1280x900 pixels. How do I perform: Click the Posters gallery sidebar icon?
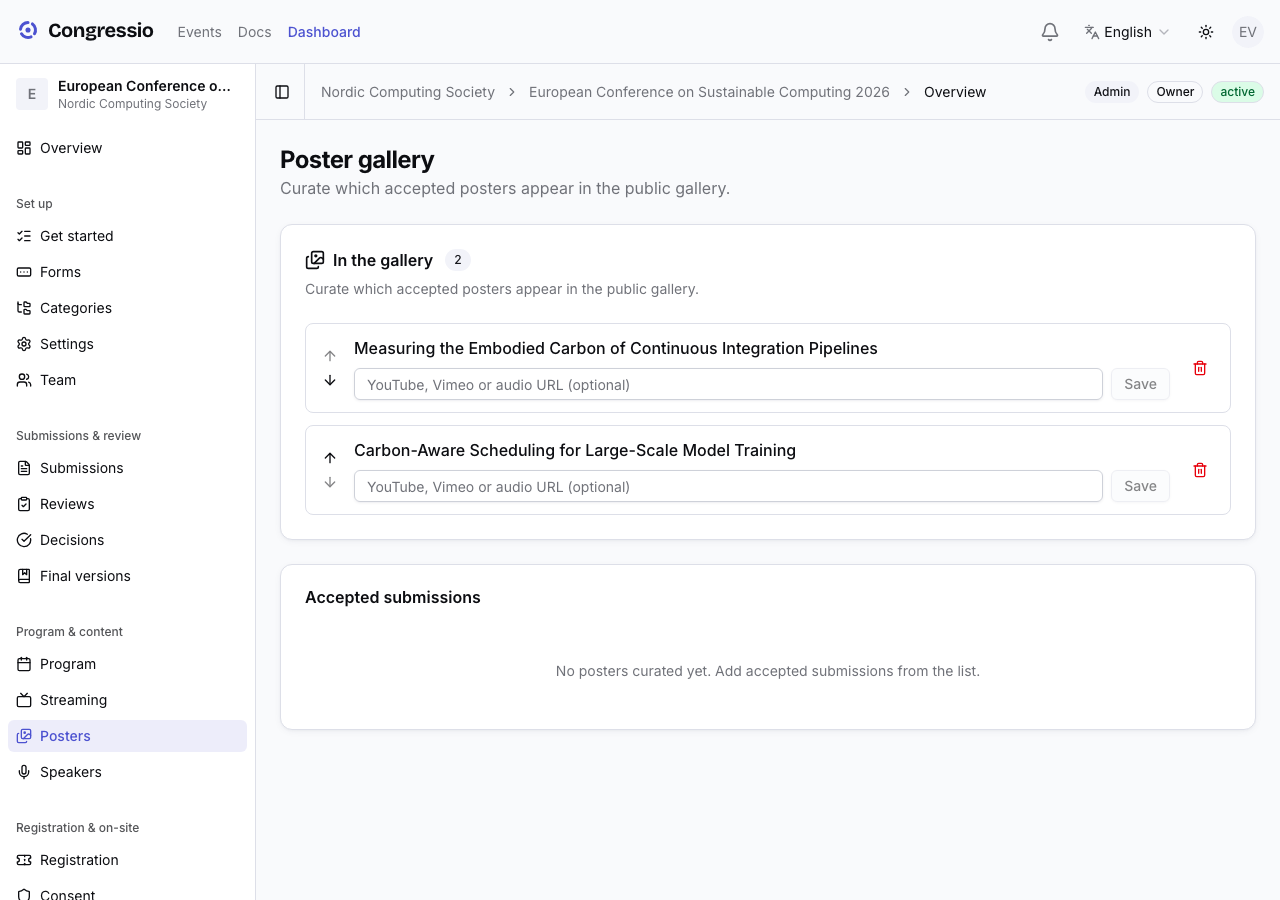[24, 736]
